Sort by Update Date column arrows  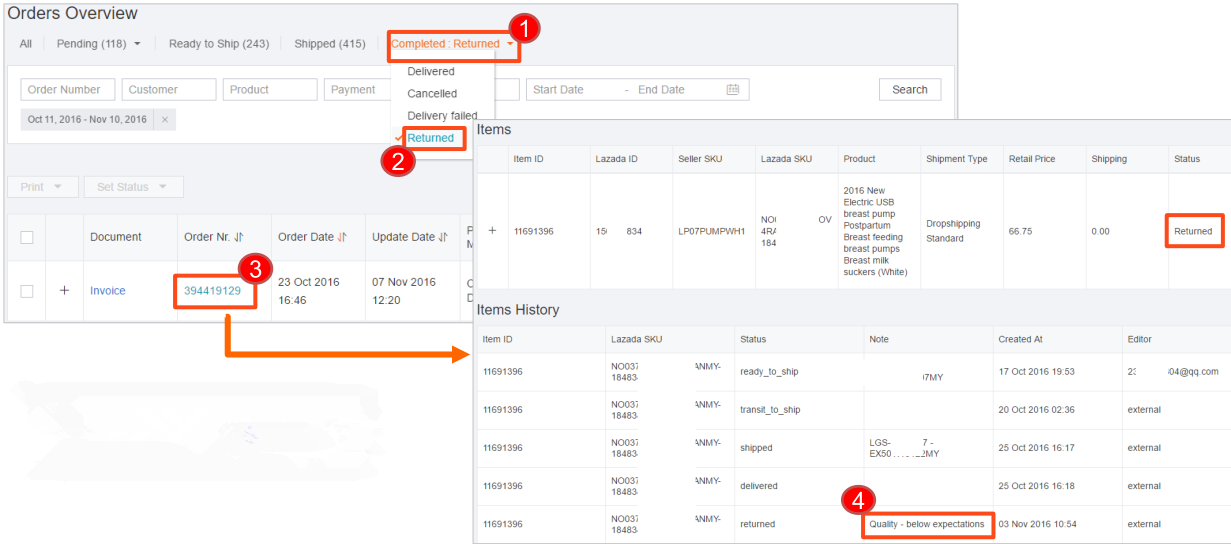point(439,238)
